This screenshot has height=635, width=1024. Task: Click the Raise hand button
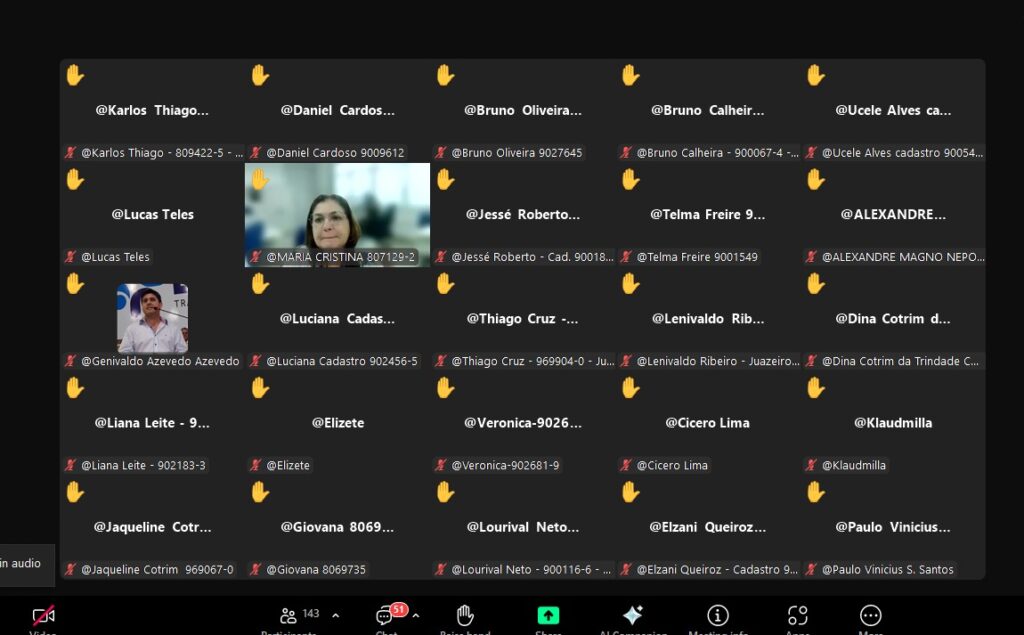coord(464,615)
